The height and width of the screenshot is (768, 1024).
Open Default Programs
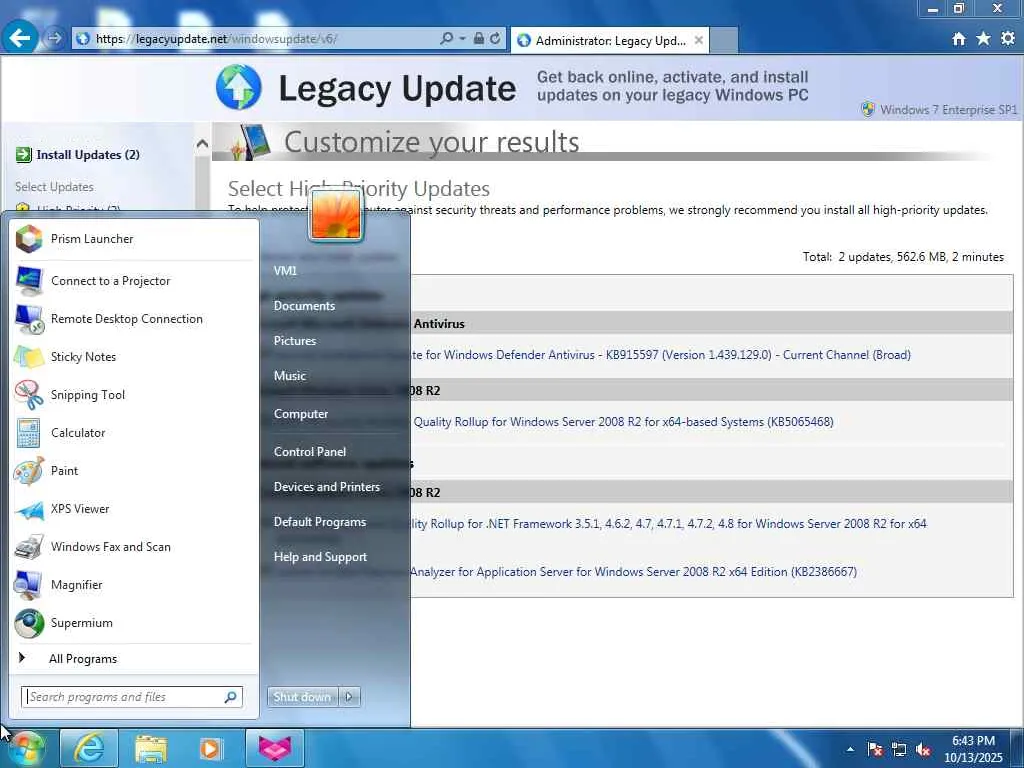[x=320, y=522]
